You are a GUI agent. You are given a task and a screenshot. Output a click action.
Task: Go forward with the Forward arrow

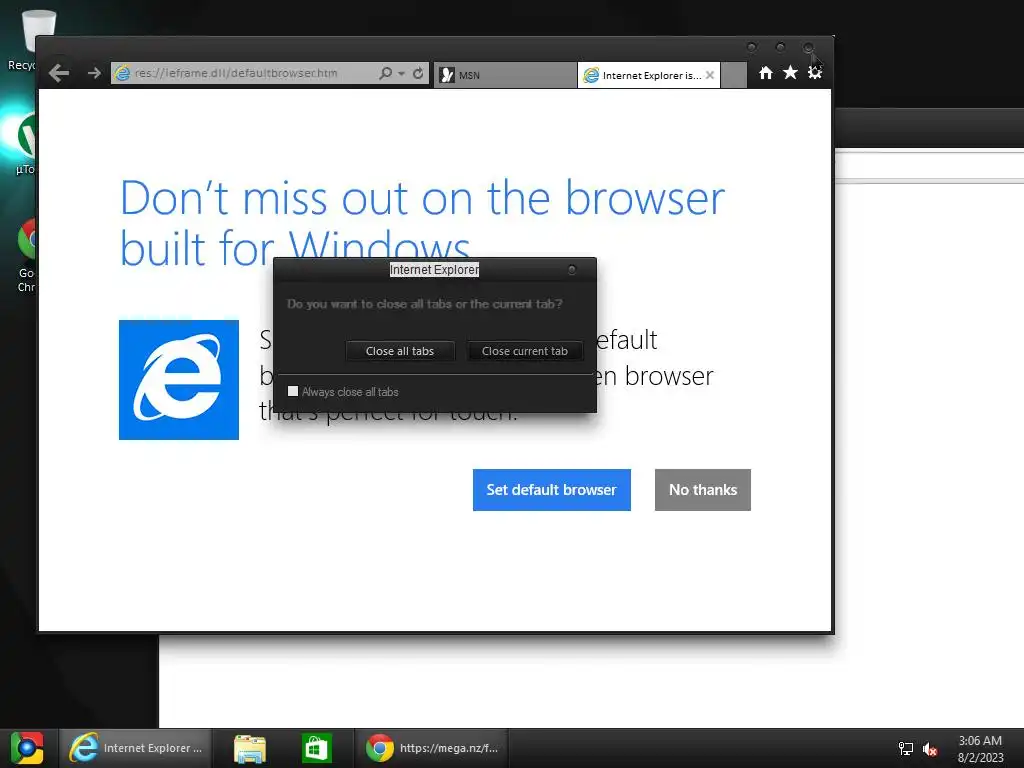click(x=94, y=73)
